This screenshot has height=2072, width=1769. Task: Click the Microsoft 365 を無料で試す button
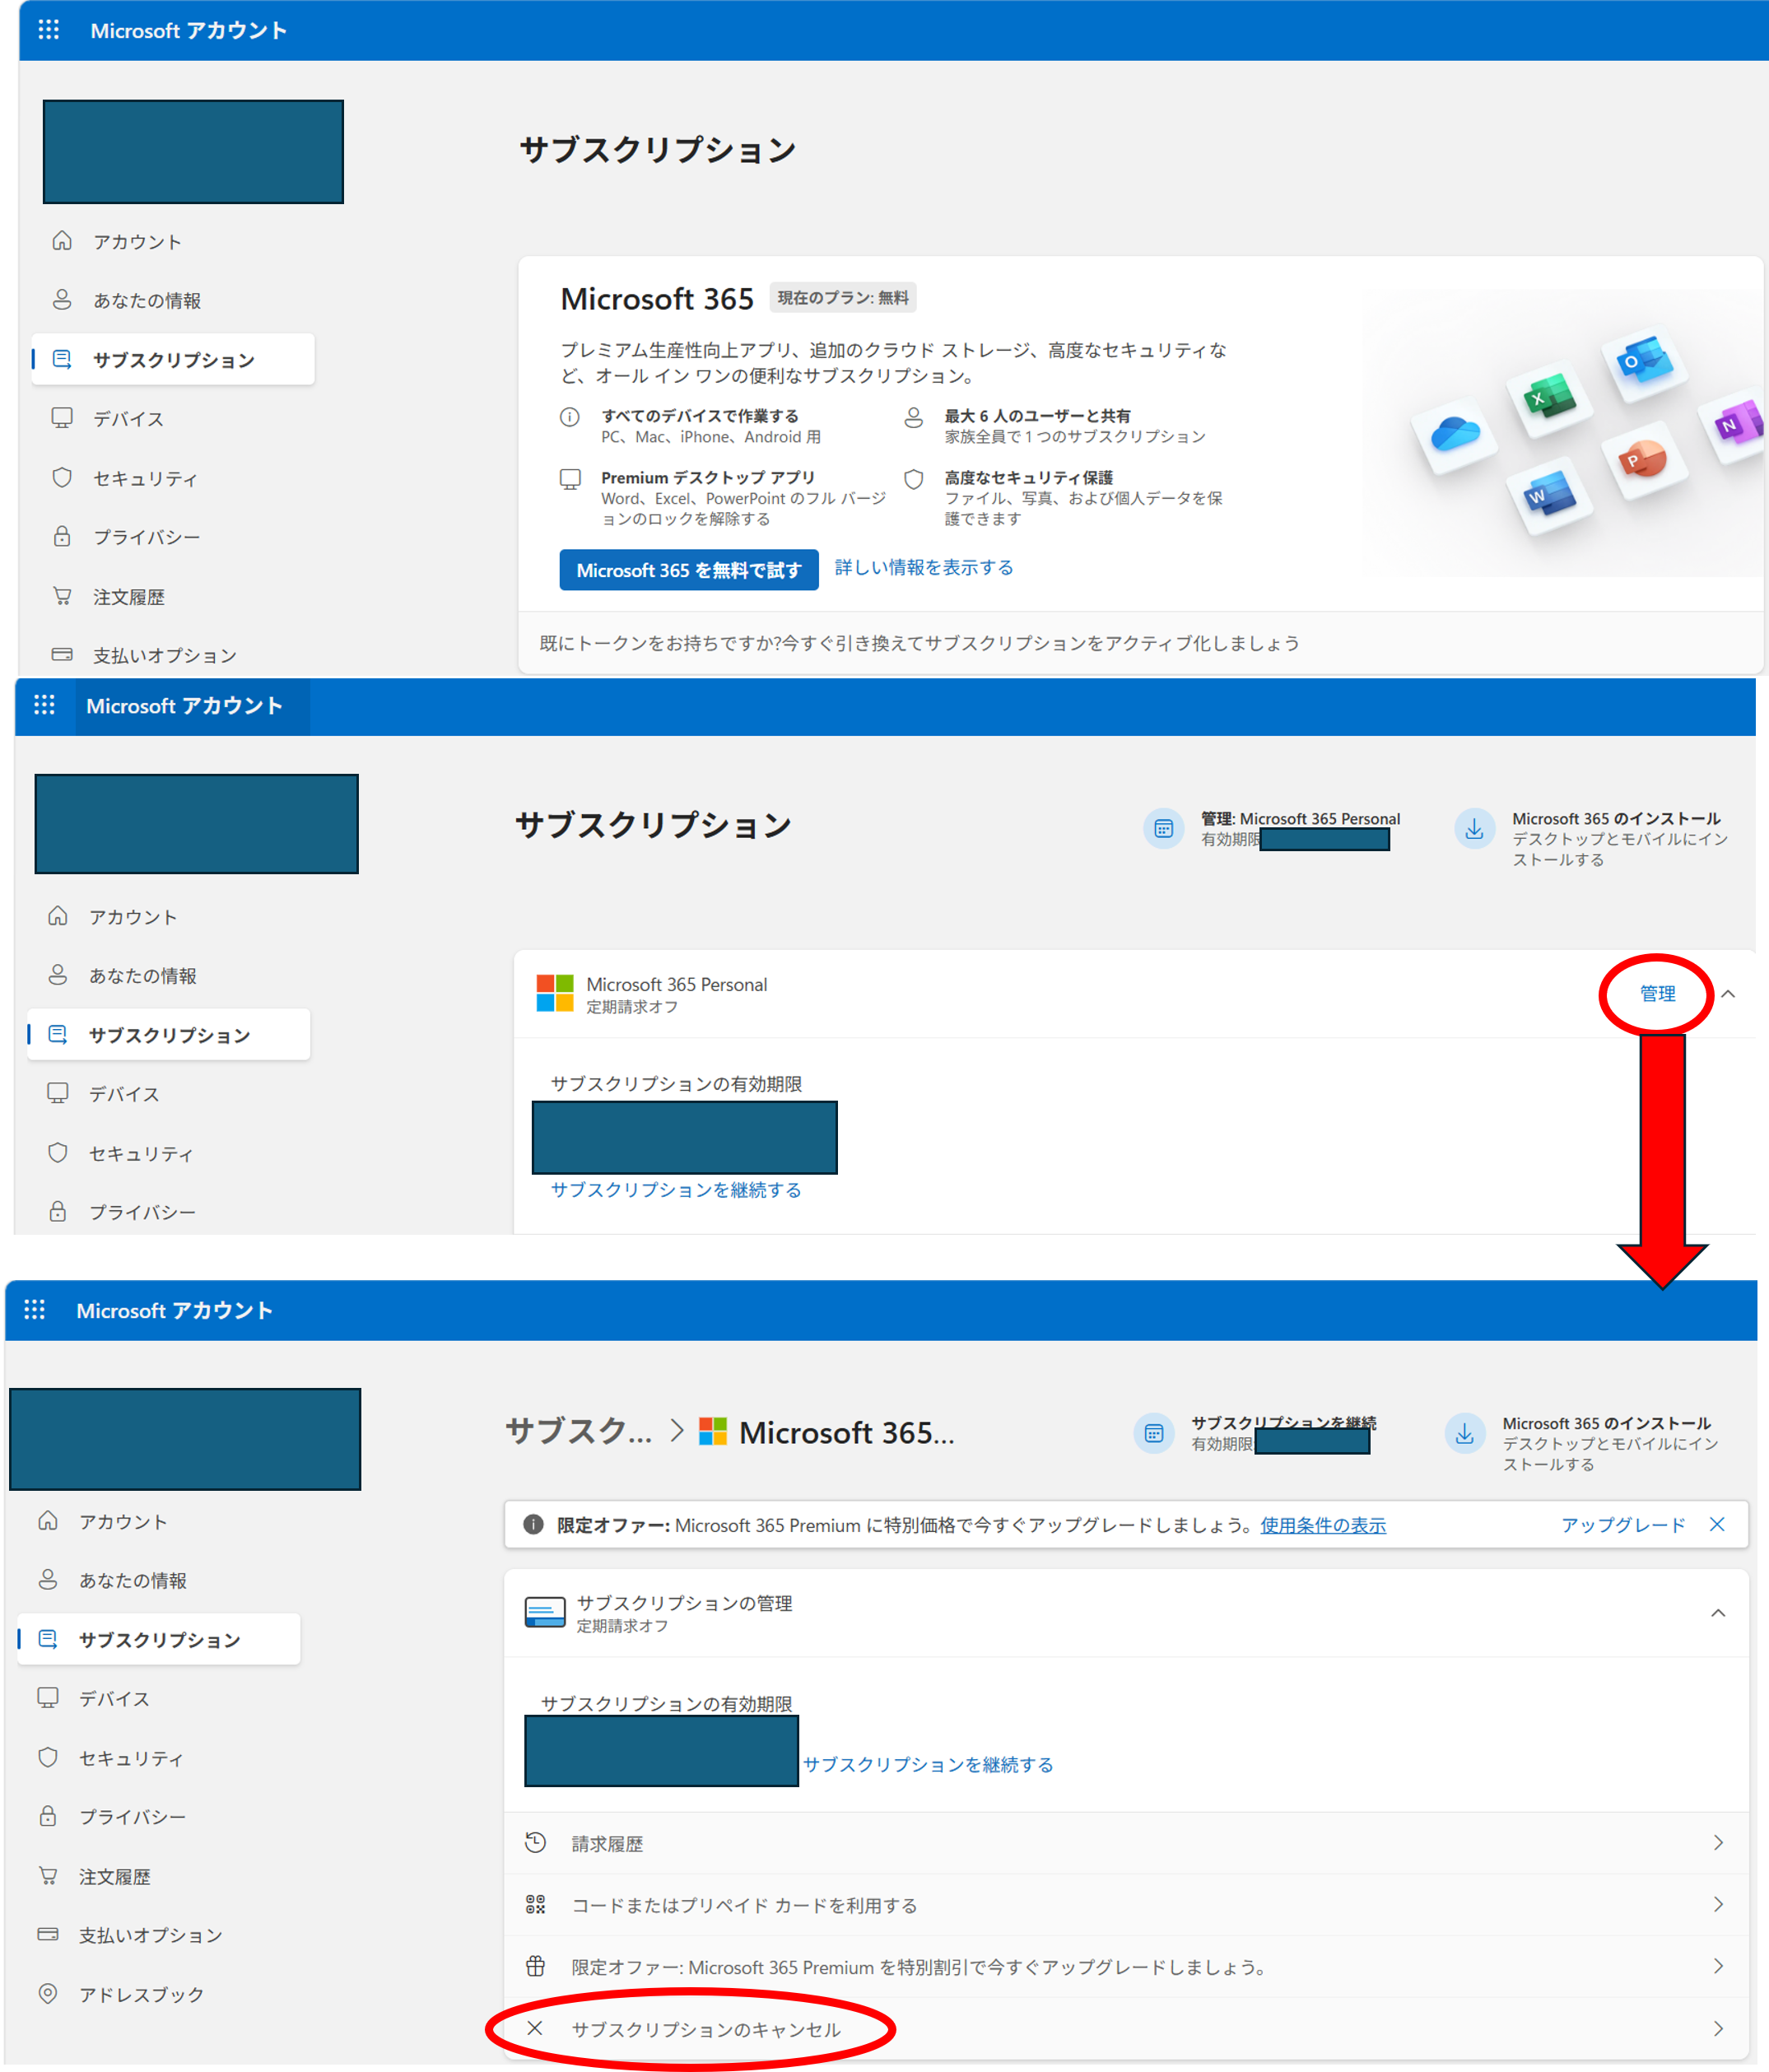tap(689, 570)
